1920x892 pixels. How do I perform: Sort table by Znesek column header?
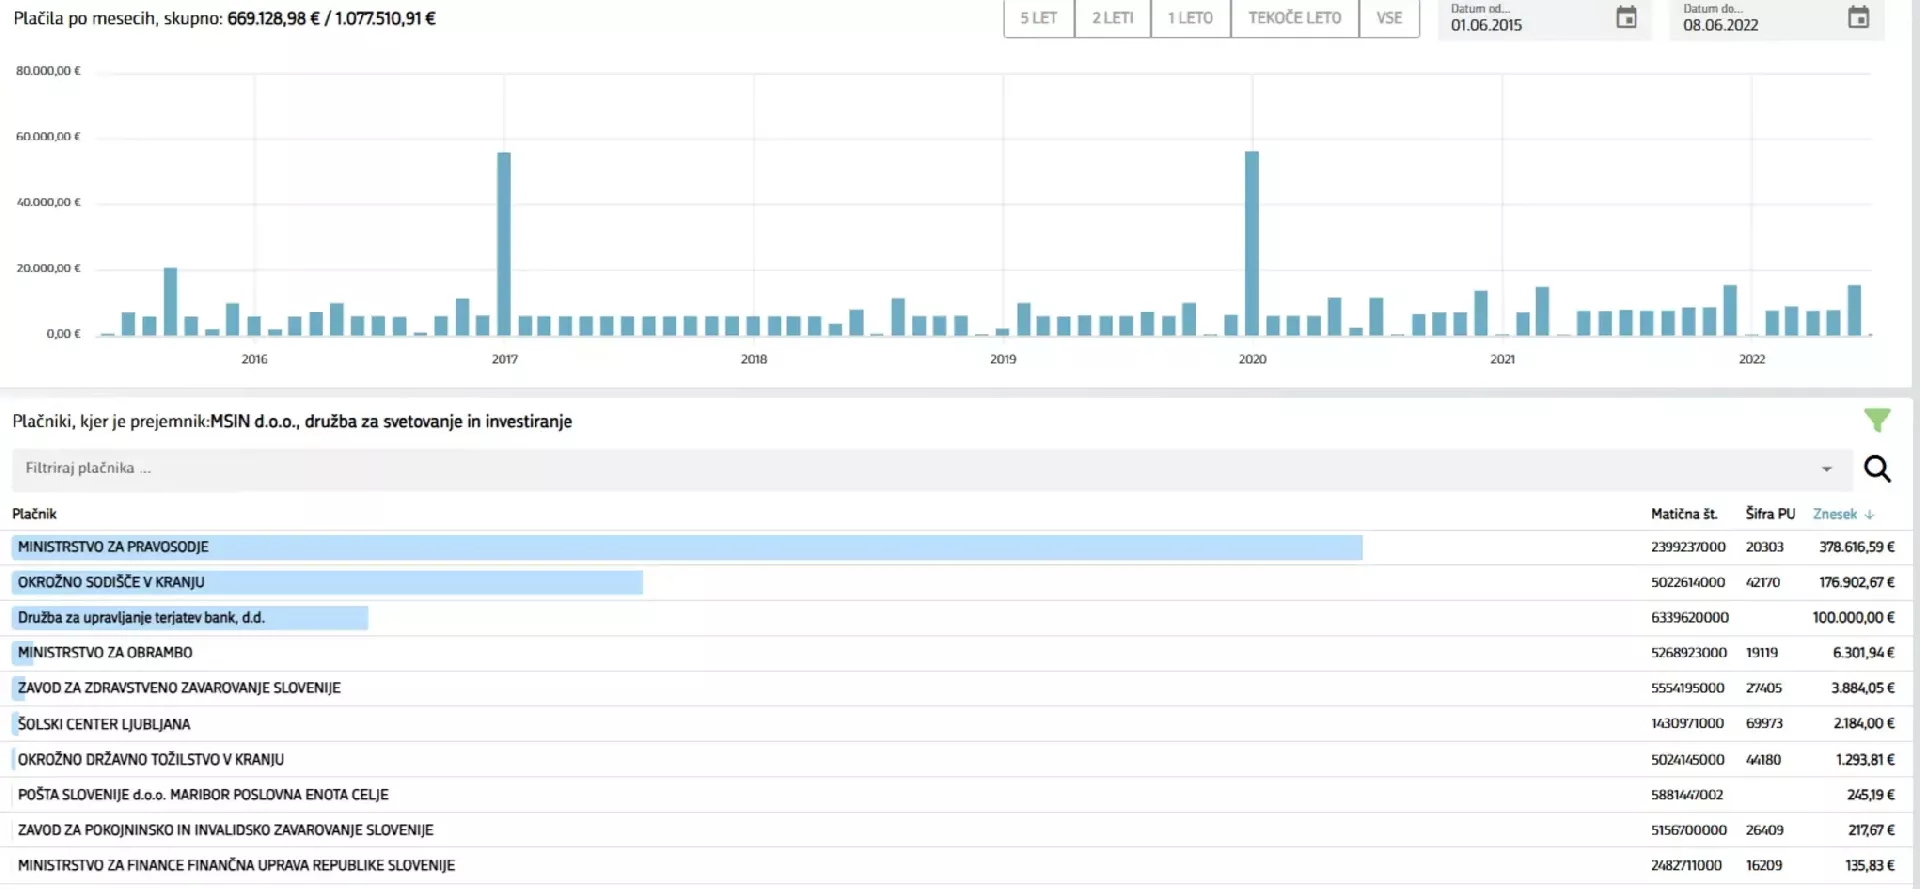[1834, 514]
